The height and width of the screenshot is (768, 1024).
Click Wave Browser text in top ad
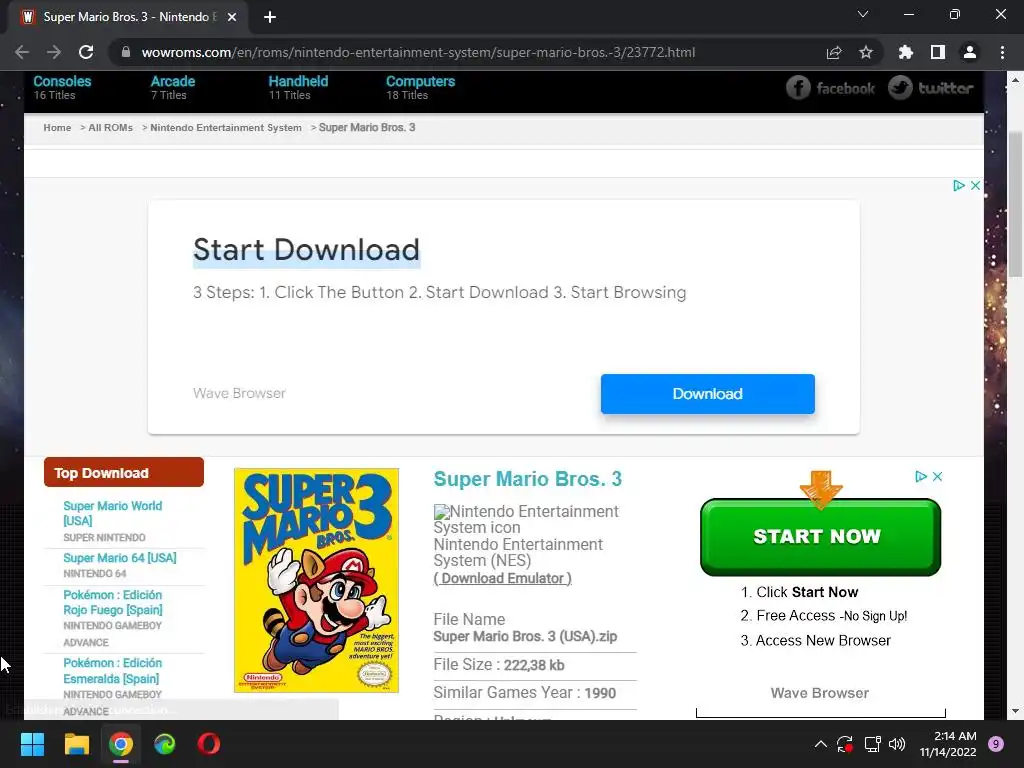click(239, 393)
